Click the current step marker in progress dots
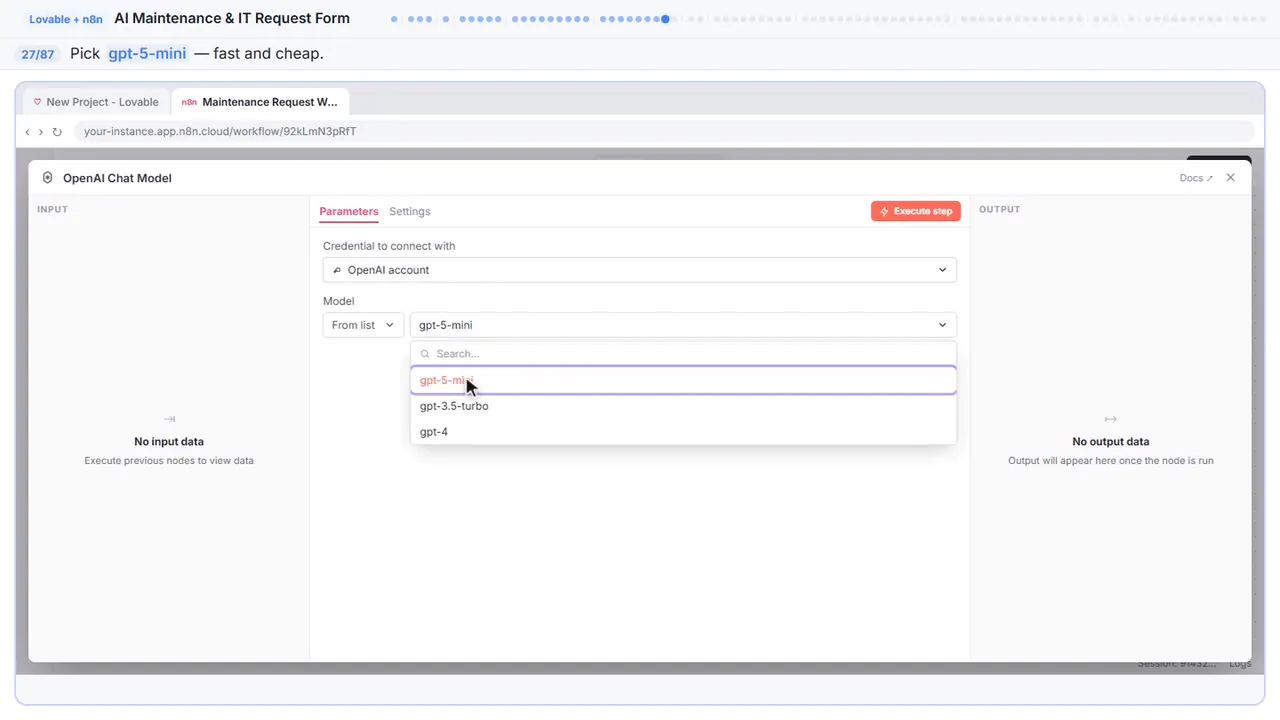 665,19
